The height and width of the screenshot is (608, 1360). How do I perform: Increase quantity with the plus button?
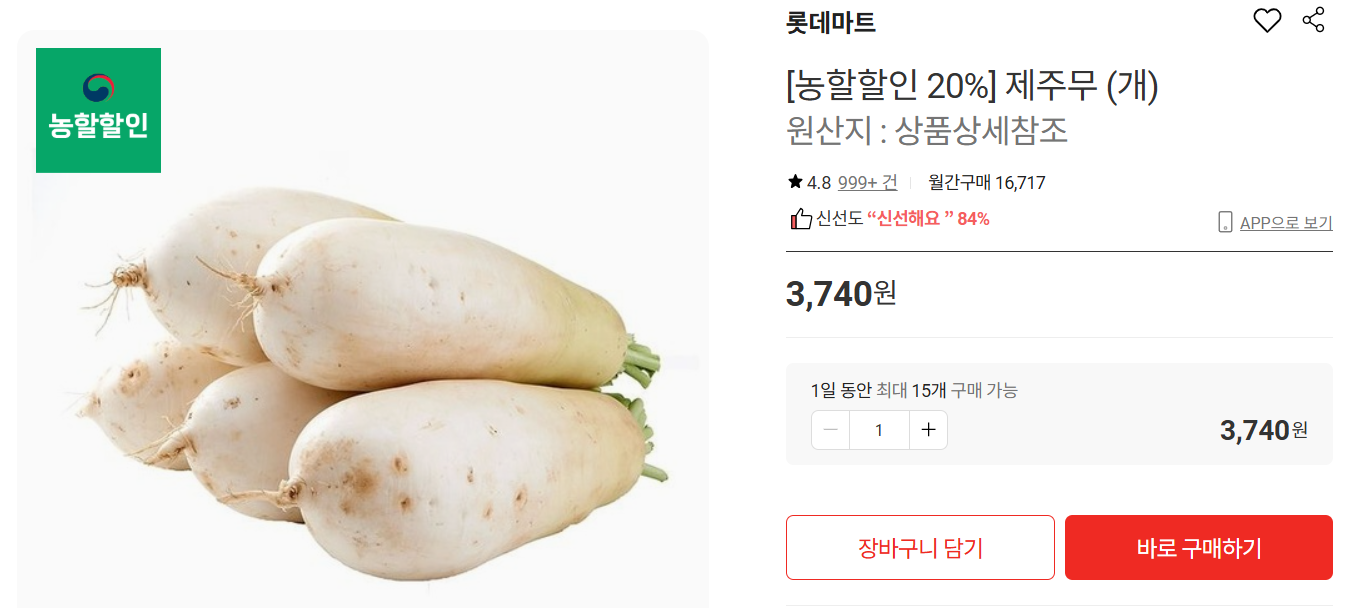point(928,430)
